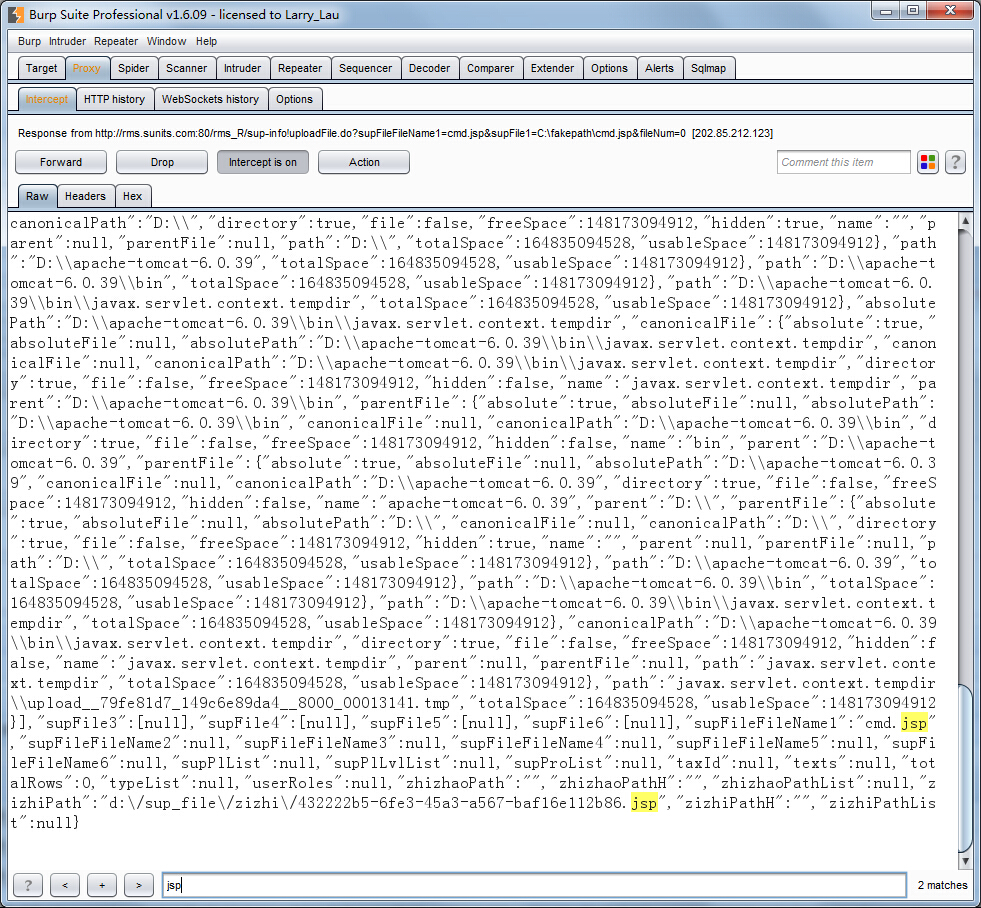Open the Comparer tab
981x908 pixels.
click(490, 68)
